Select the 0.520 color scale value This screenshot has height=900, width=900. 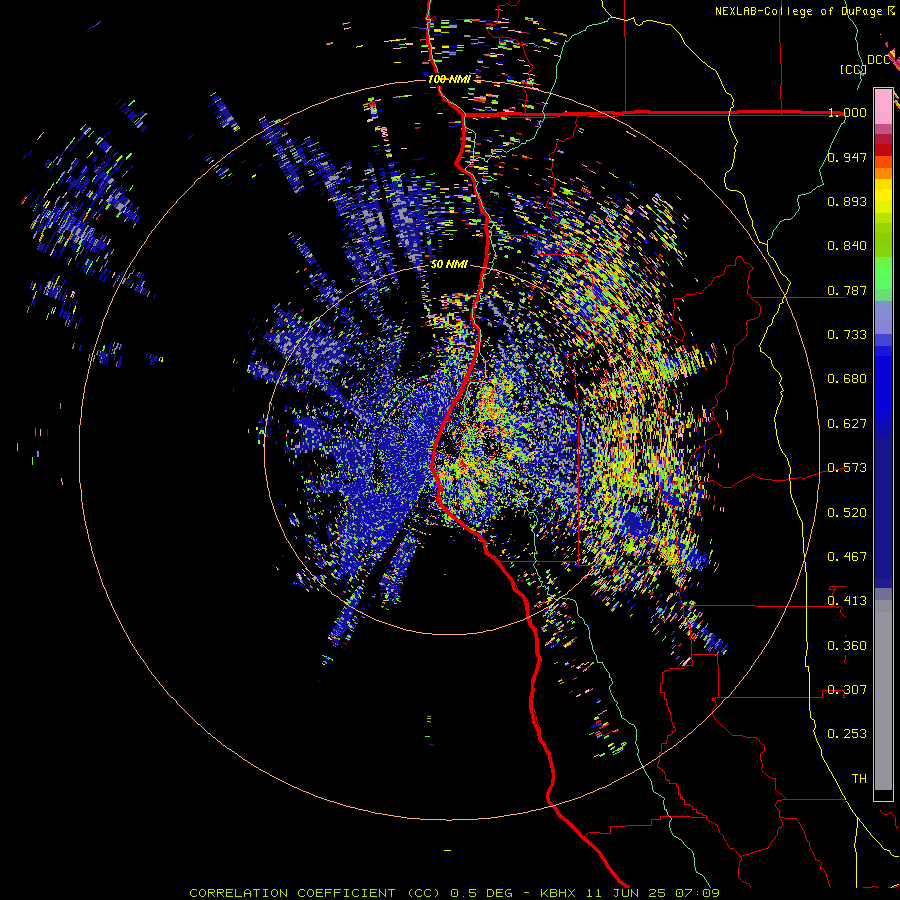(x=847, y=513)
